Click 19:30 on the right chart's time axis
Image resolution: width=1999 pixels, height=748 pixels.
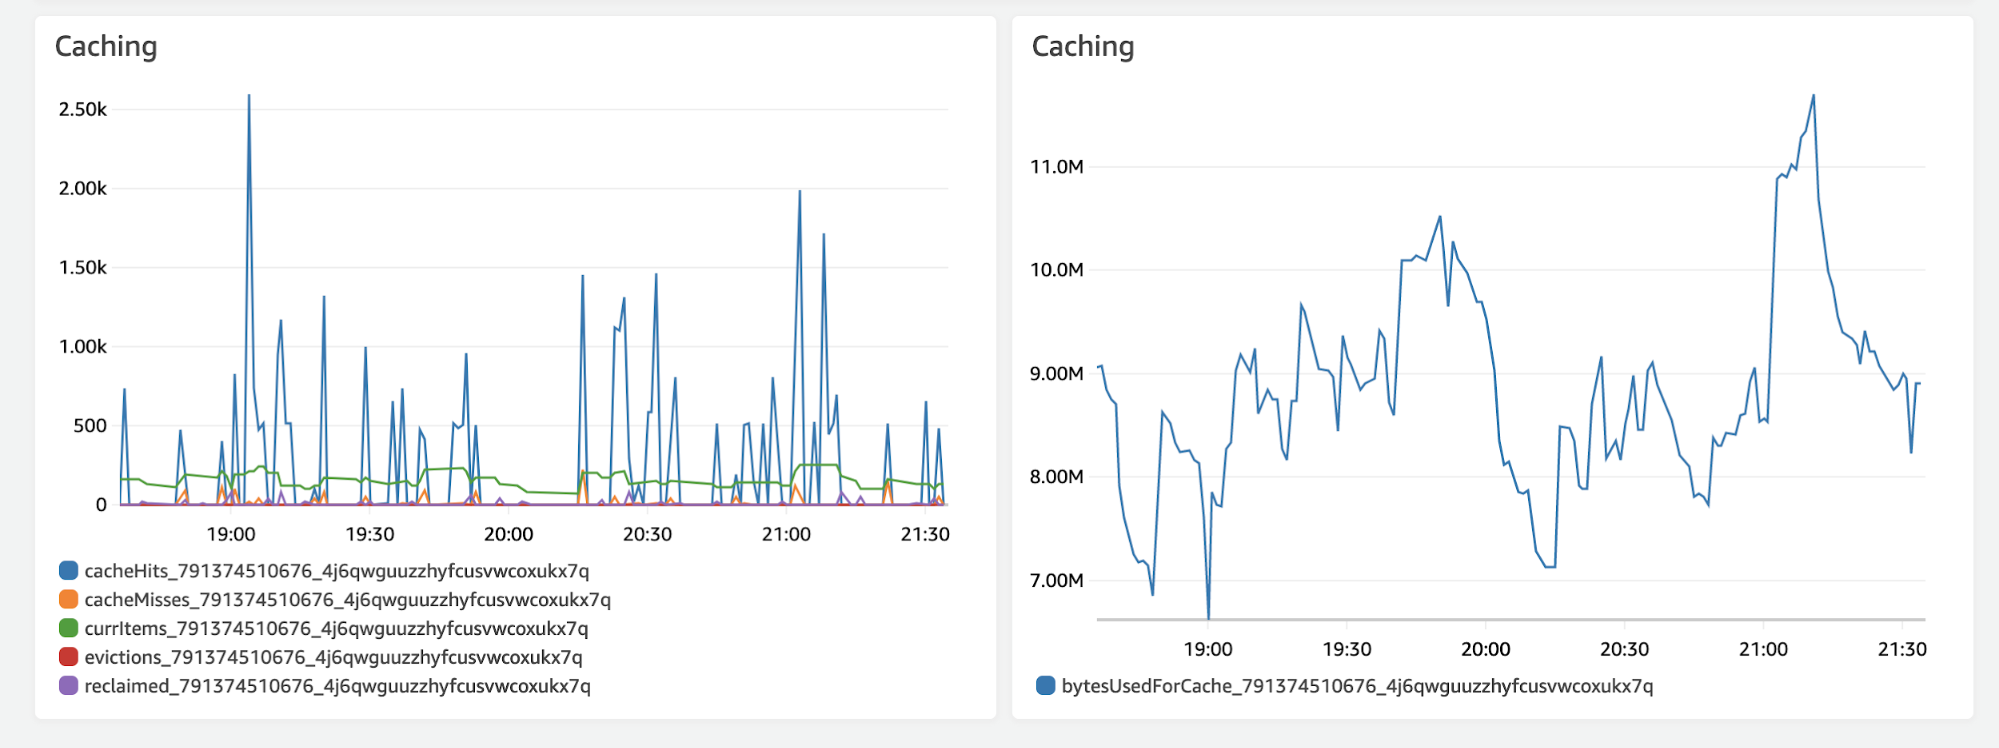1347,649
